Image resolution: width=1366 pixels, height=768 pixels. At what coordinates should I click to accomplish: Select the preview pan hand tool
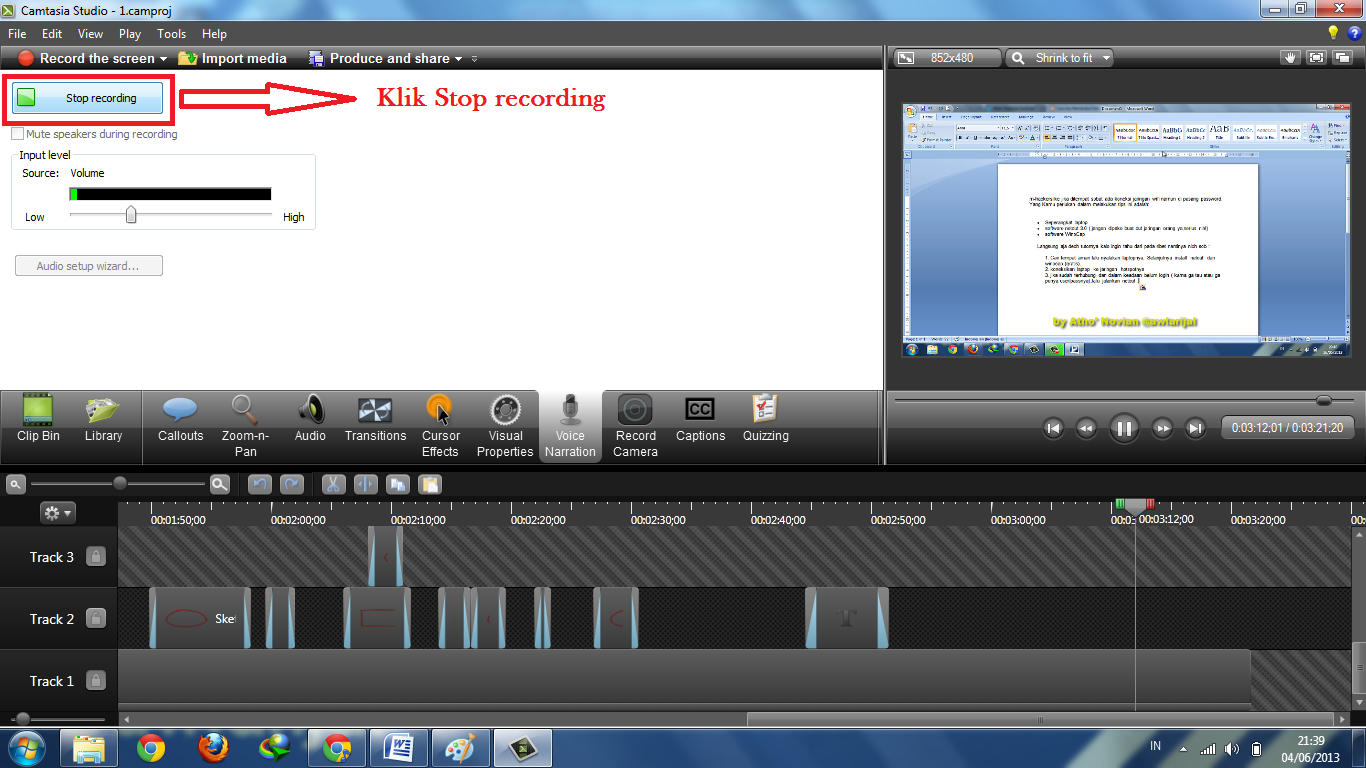tap(1290, 58)
